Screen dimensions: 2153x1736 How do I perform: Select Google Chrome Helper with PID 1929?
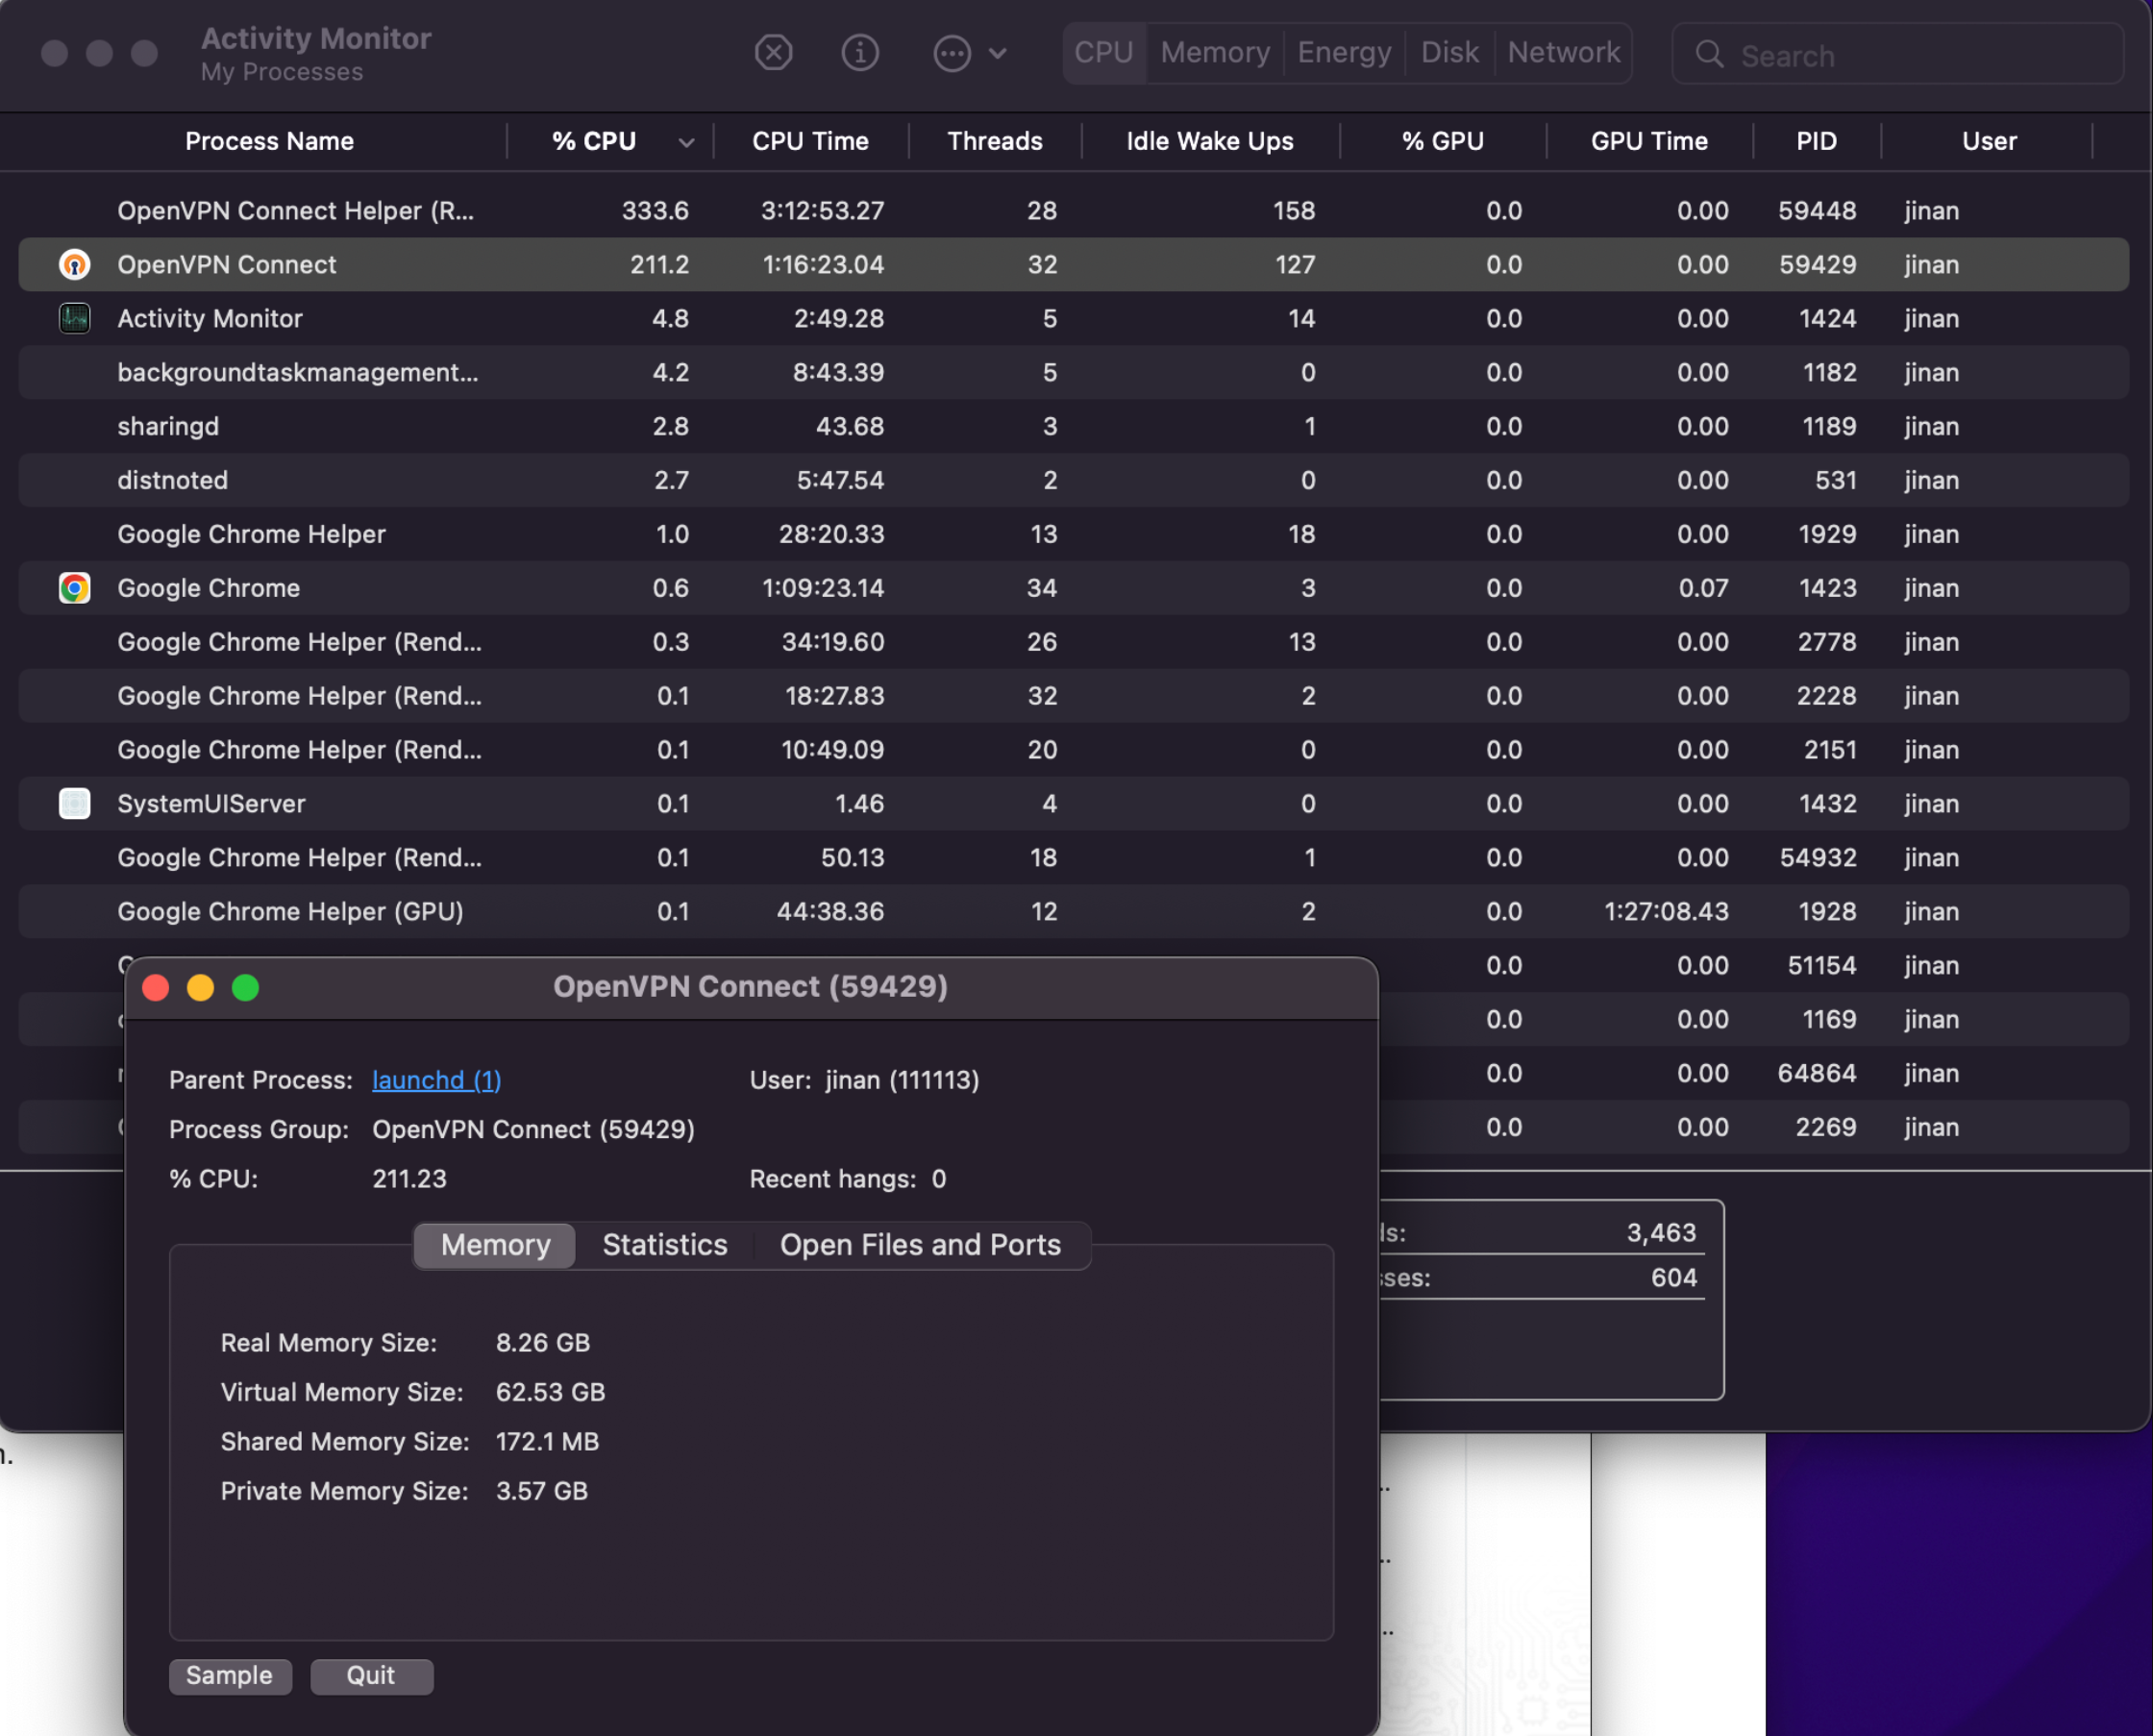[x=1074, y=534]
